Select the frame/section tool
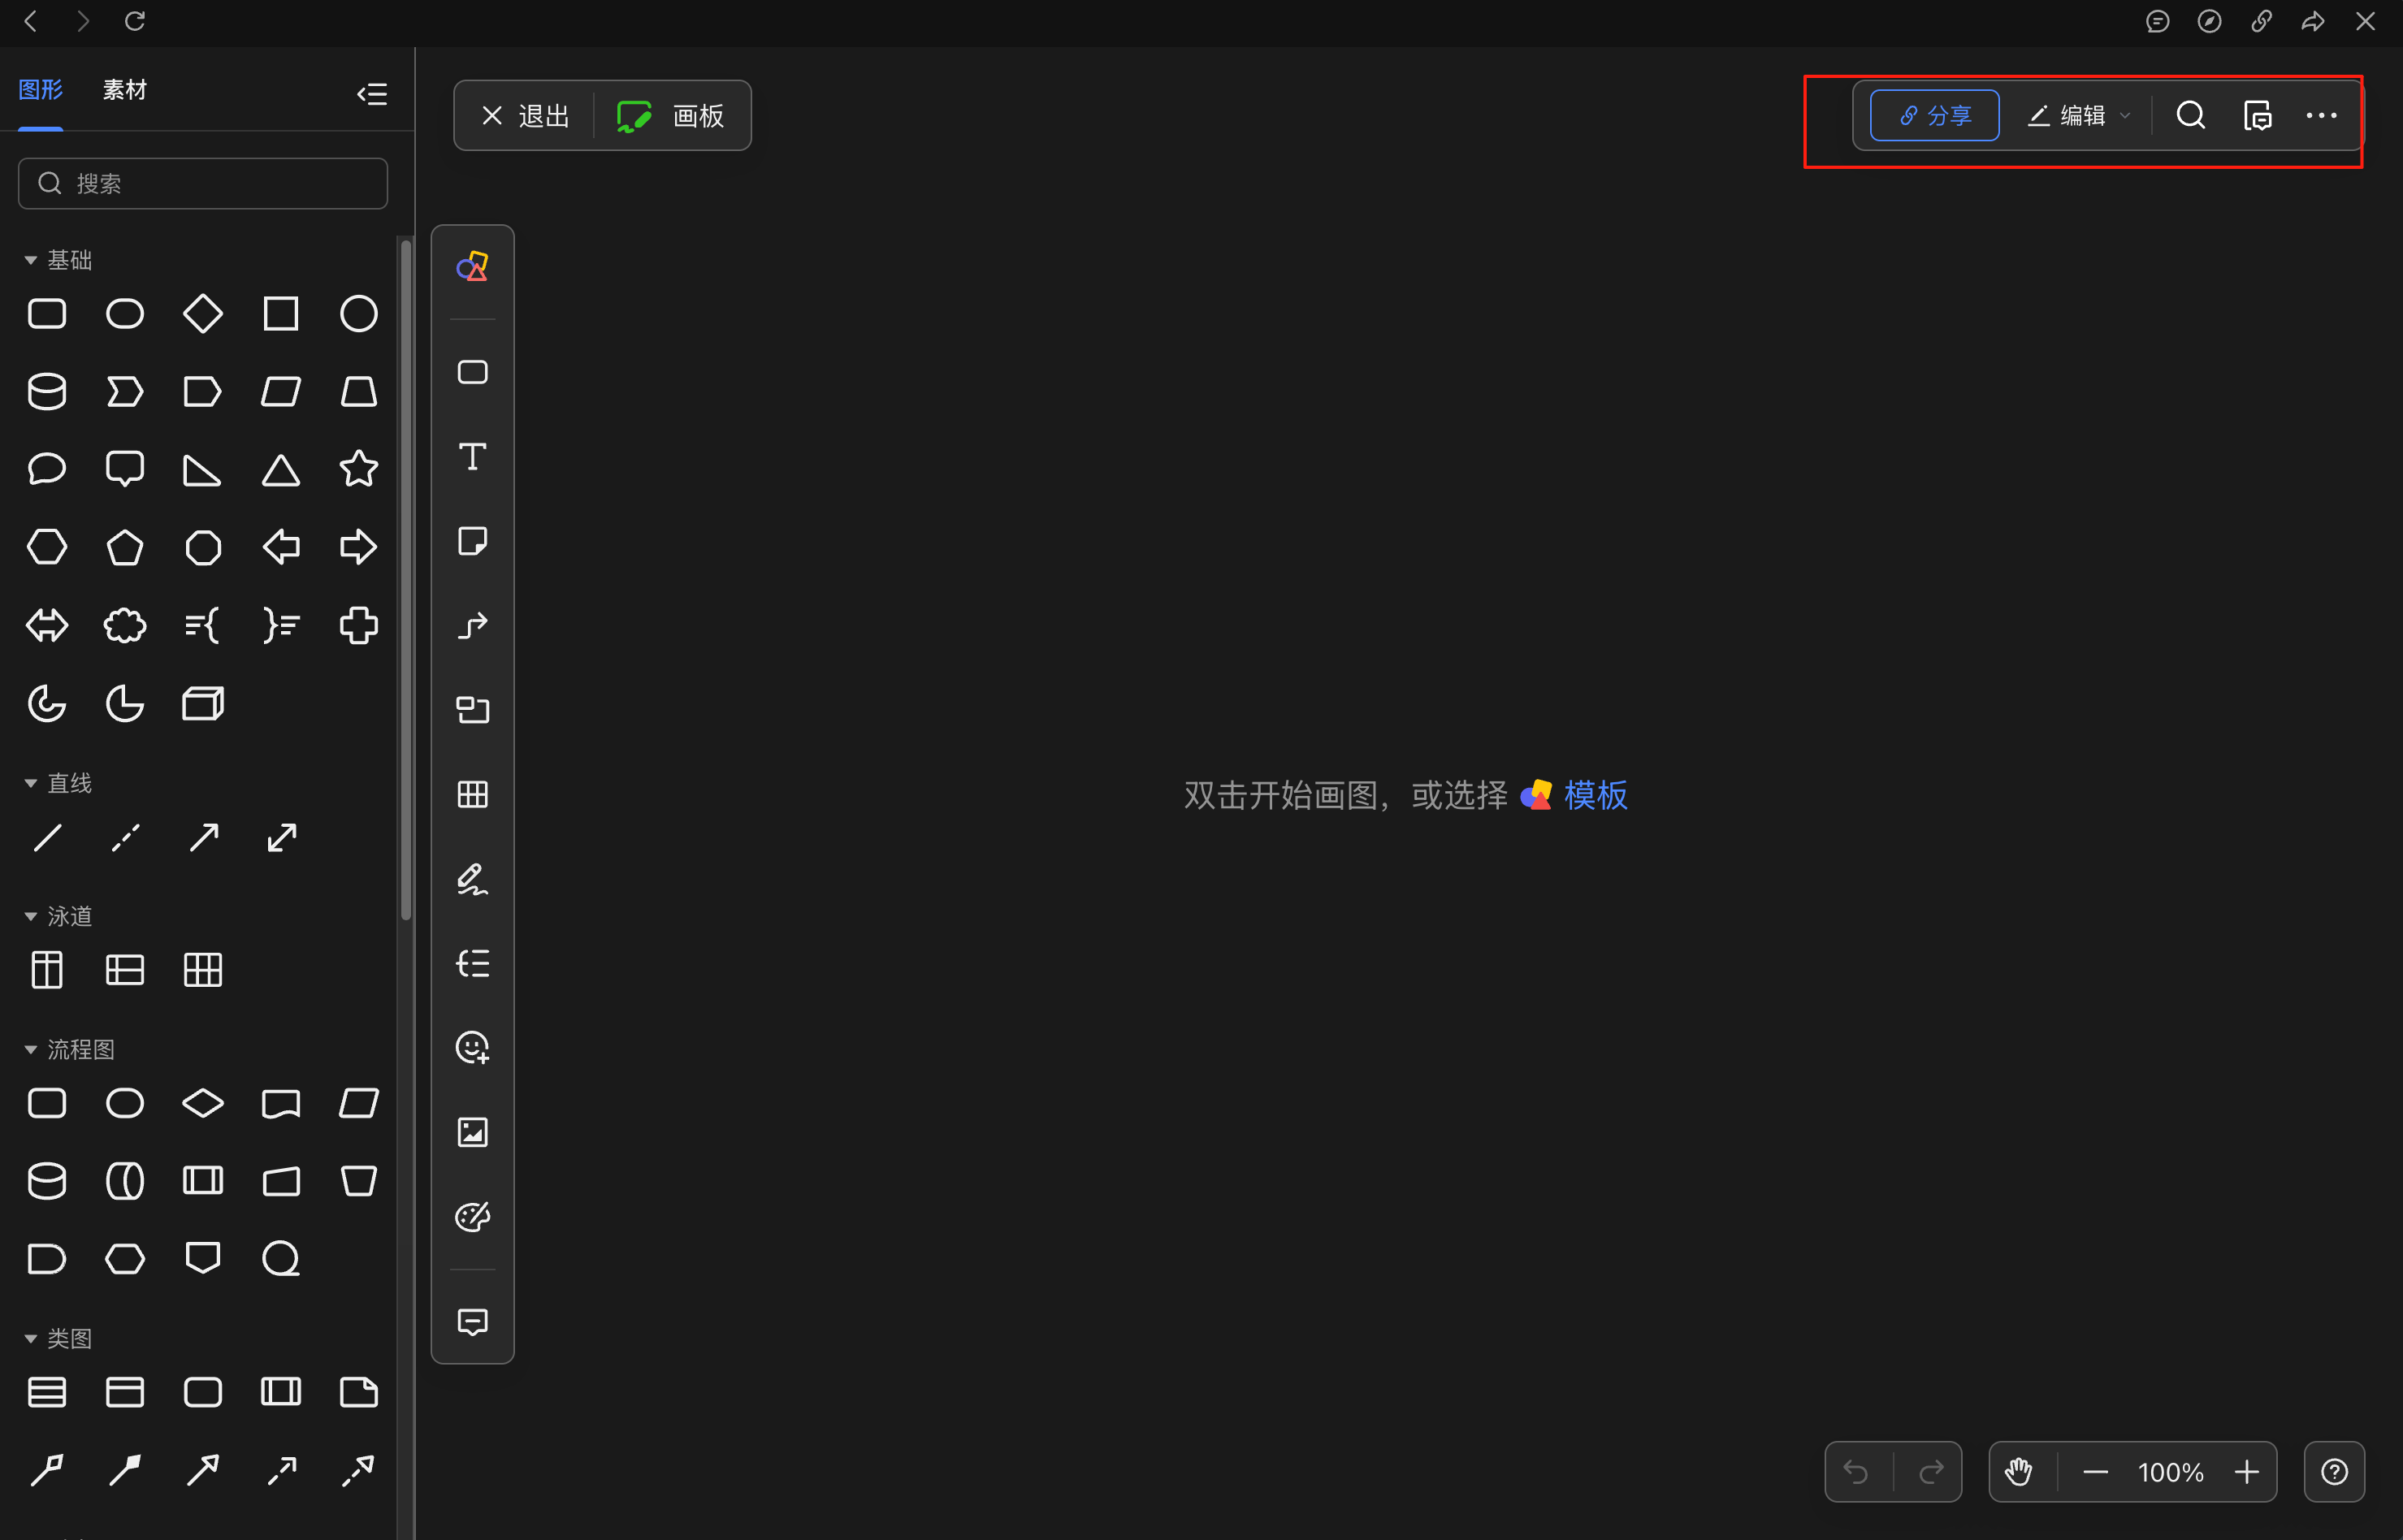 click(472, 710)
